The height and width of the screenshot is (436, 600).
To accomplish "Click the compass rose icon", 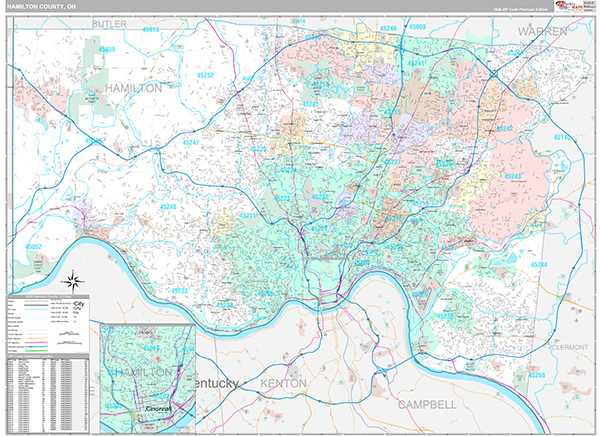I will click(72, 281).
